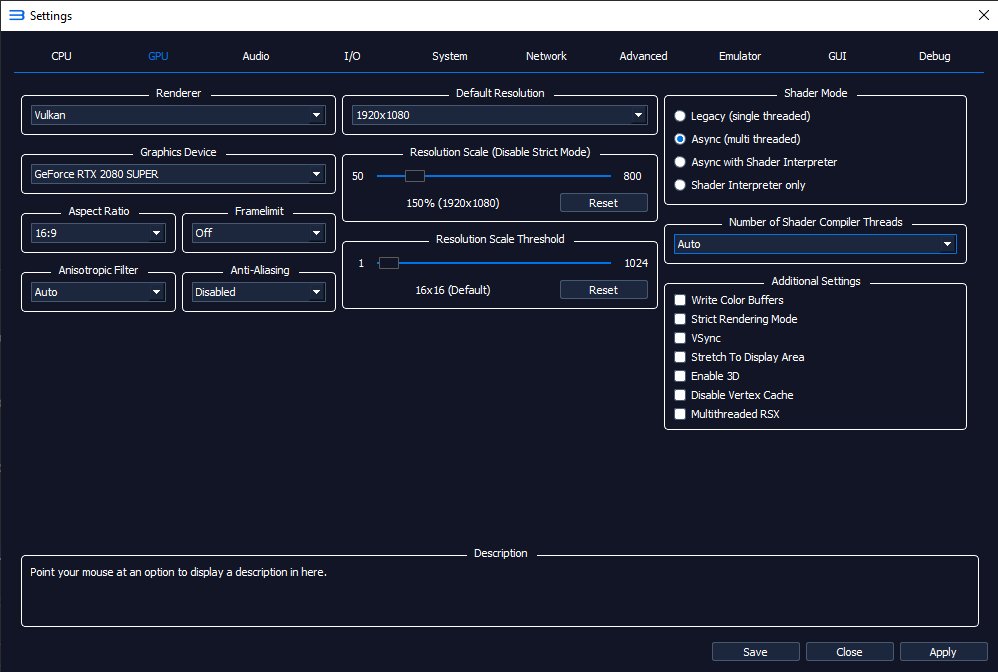
Task: Click the Close button at bottom
Action: tap(849, 652)
